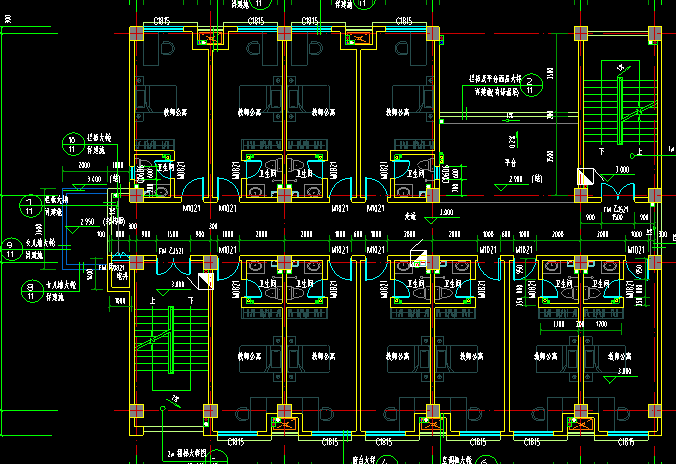Screen dimensions: 676x464
Task: Click the 平台 platform label
Action: (510, 163)
